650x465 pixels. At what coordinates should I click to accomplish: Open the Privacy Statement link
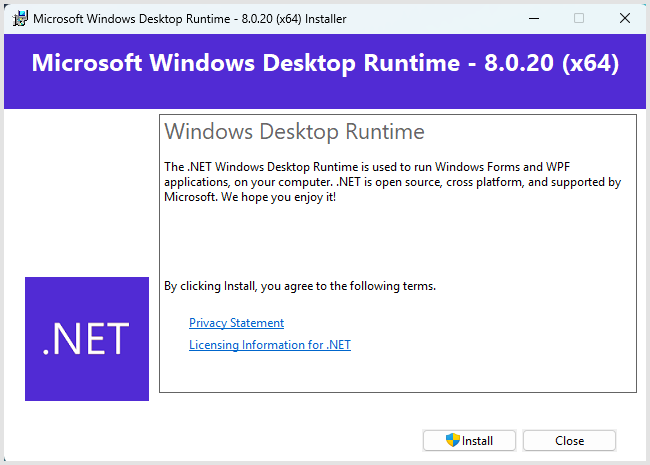pos(236,323)
